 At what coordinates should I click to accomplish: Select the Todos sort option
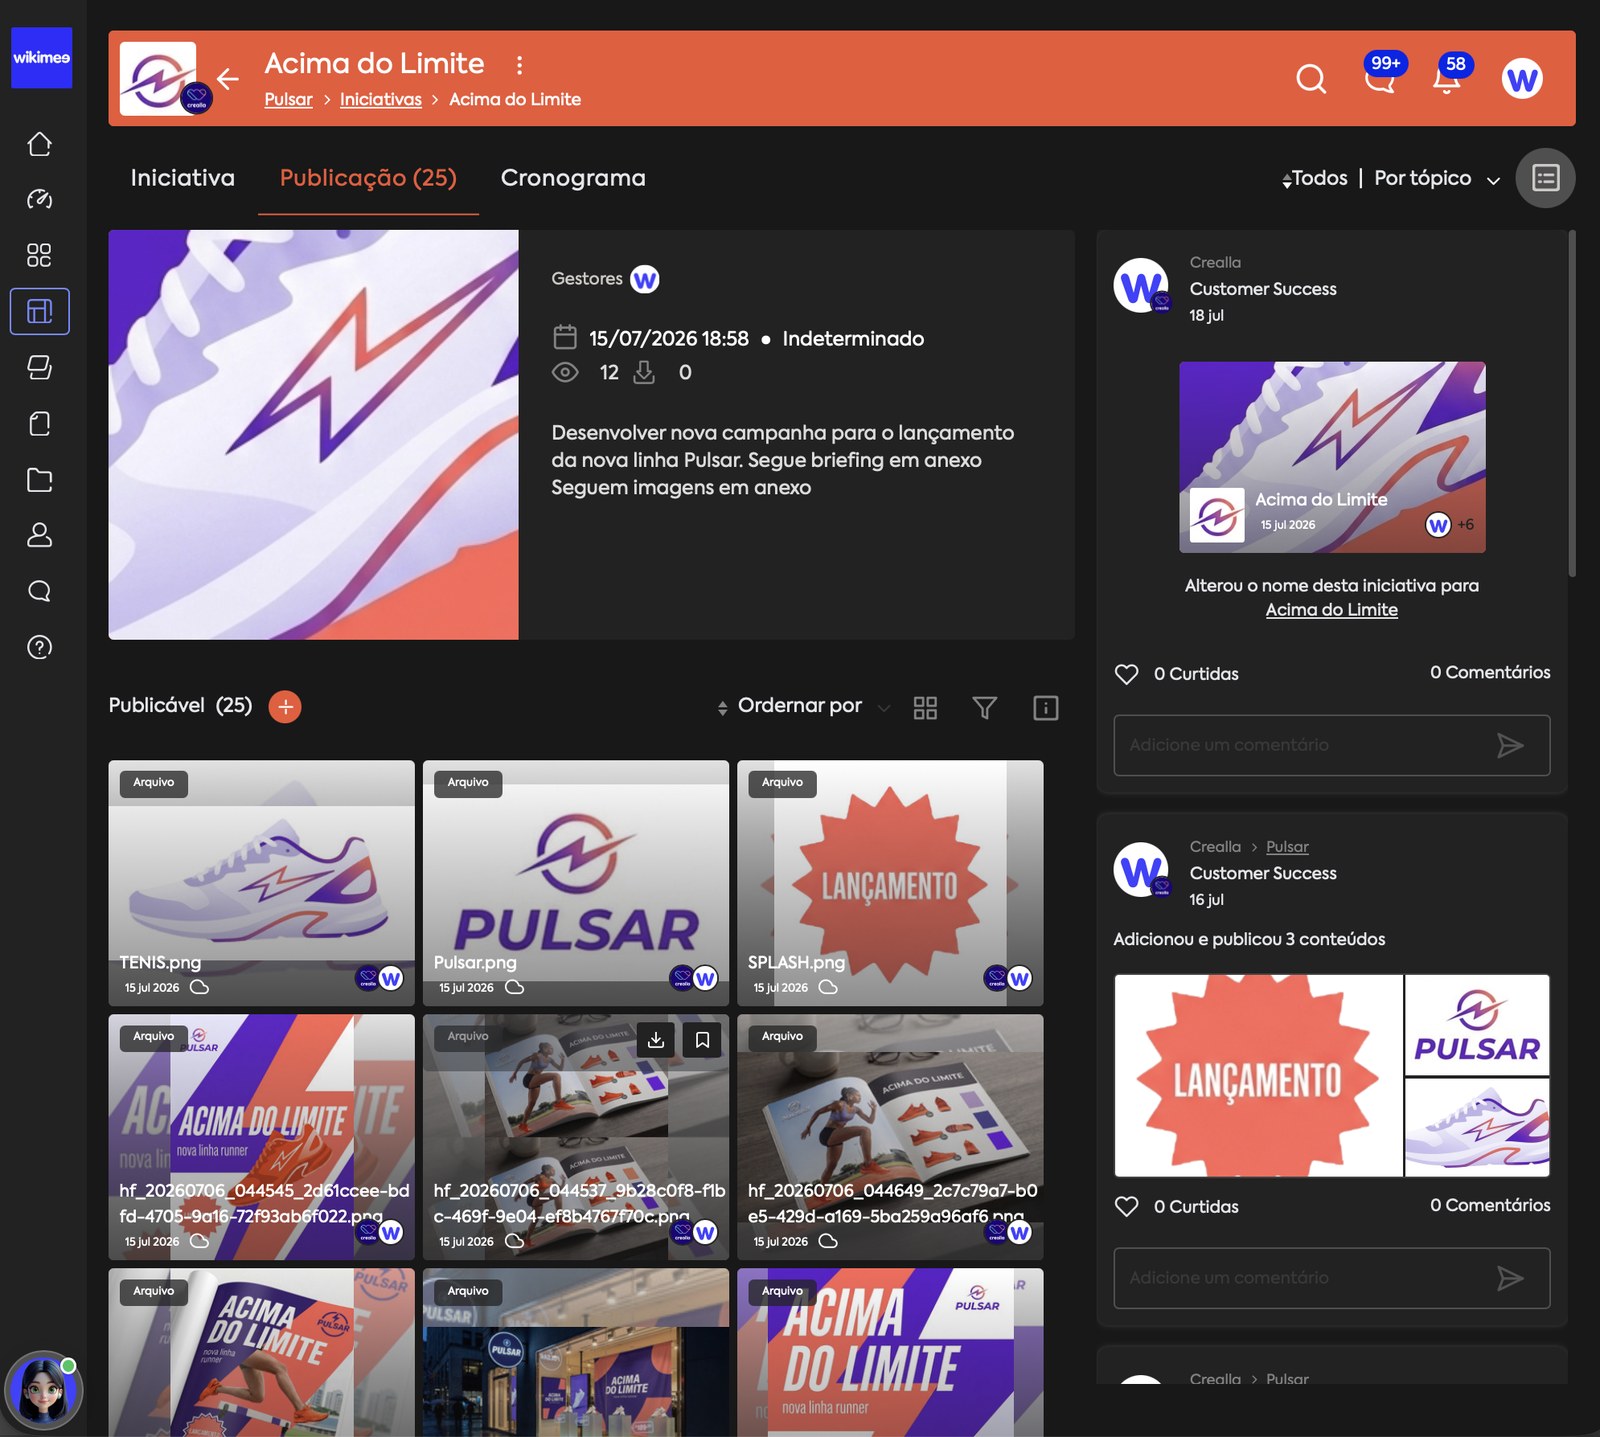pyautogui.click(x=1315, y=178)
